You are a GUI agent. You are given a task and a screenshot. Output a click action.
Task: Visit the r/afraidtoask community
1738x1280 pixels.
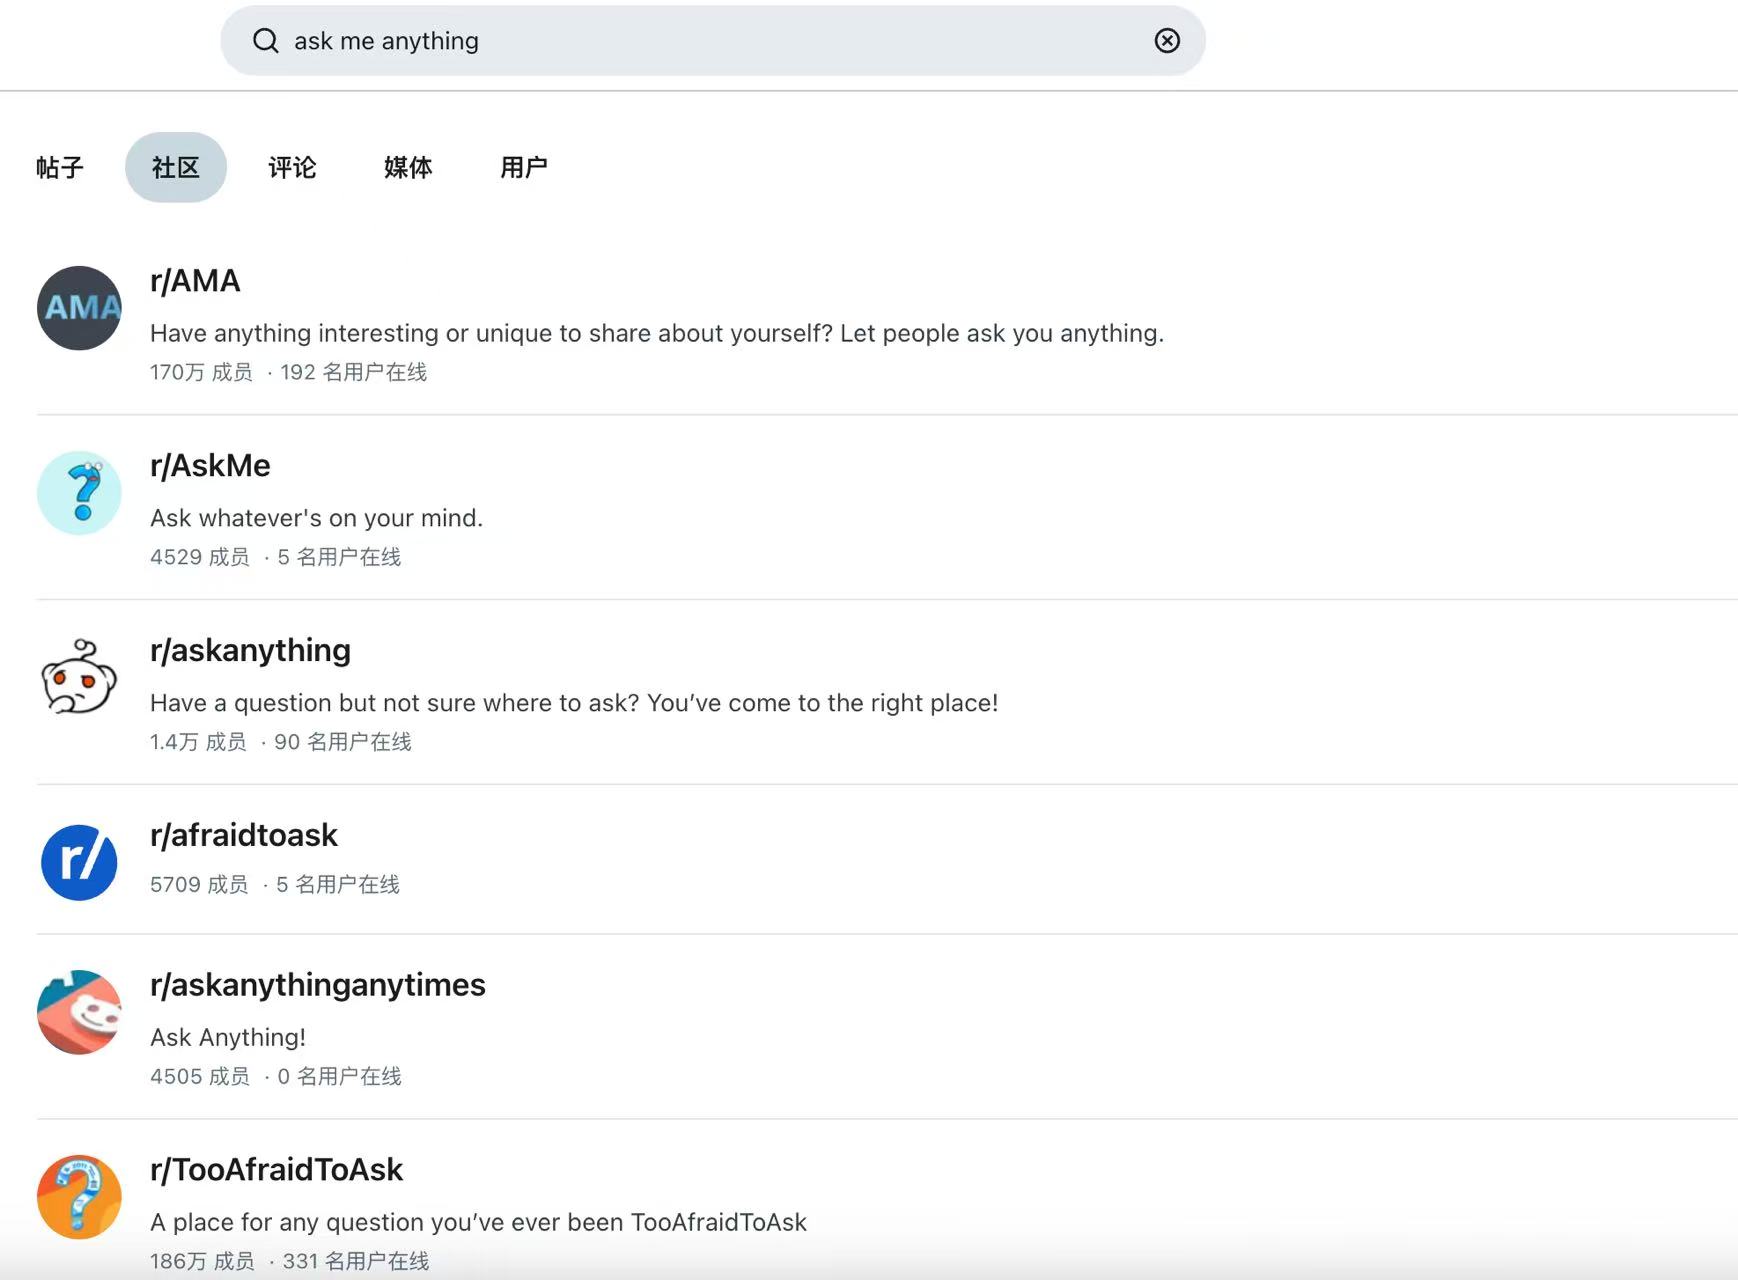[244, 835]
